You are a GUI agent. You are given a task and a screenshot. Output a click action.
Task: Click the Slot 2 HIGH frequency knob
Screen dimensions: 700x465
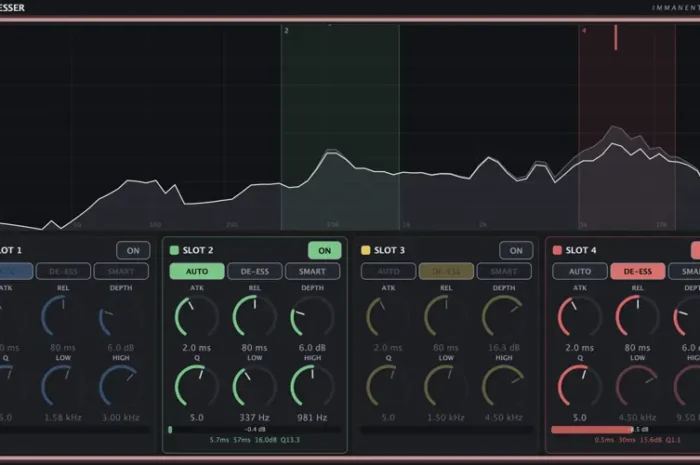click(x=312, y=387)
